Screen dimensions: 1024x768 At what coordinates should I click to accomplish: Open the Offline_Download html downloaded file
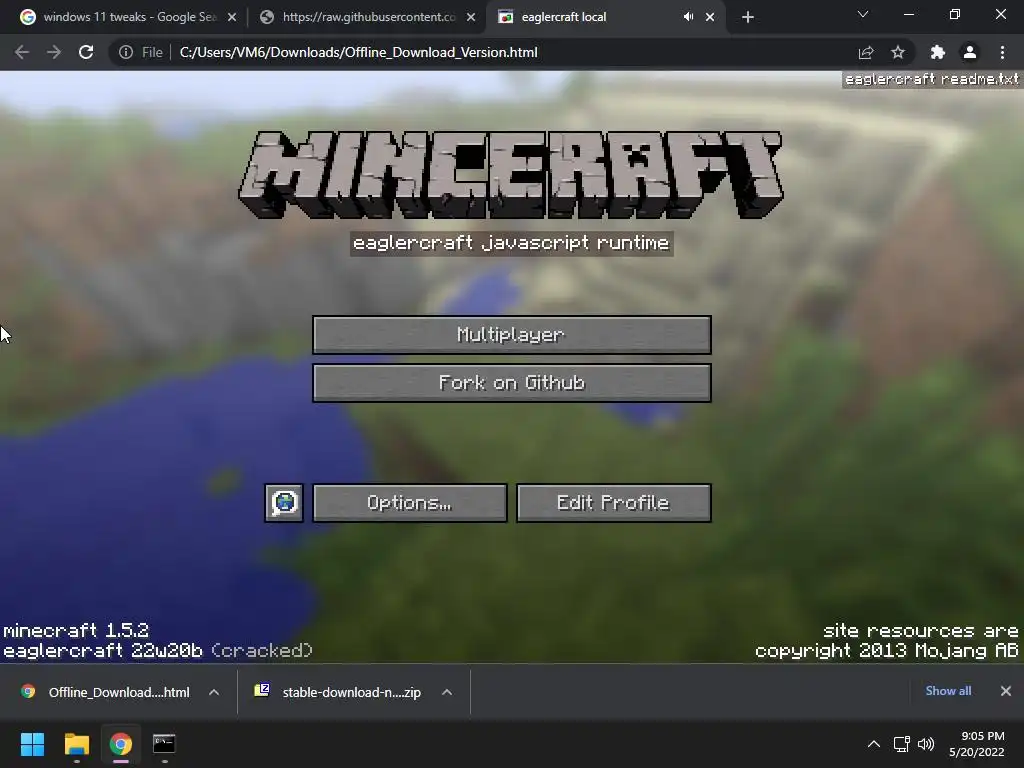pos(105,692)
